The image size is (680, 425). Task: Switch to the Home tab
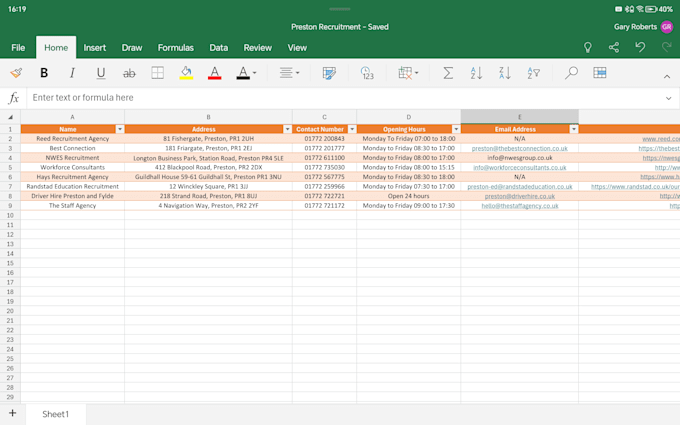[56, 48]
